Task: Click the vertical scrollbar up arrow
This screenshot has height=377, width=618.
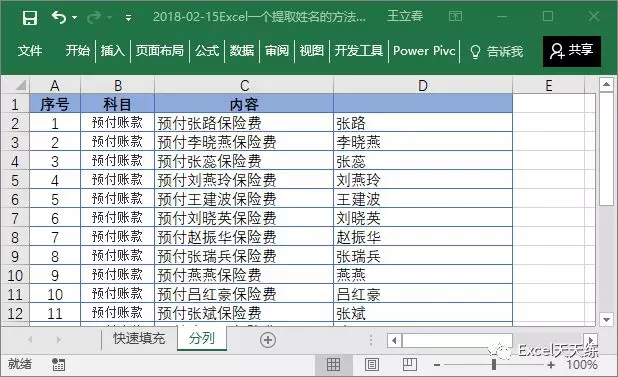Action: click(x=606, y=84)
